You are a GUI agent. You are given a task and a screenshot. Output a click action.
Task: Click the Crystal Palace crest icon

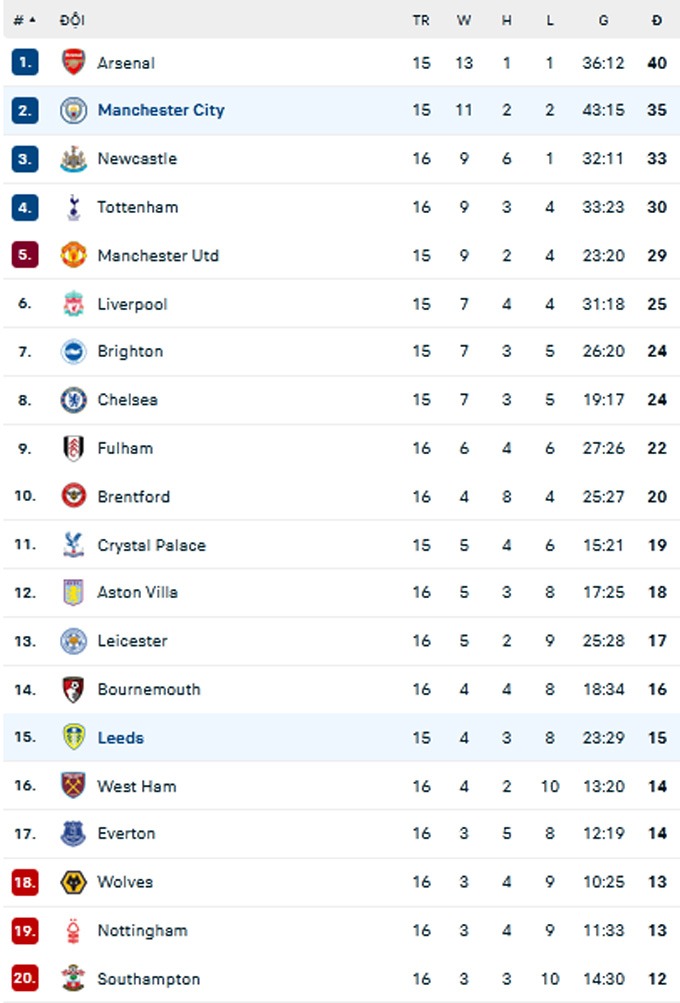coord(73,545)
